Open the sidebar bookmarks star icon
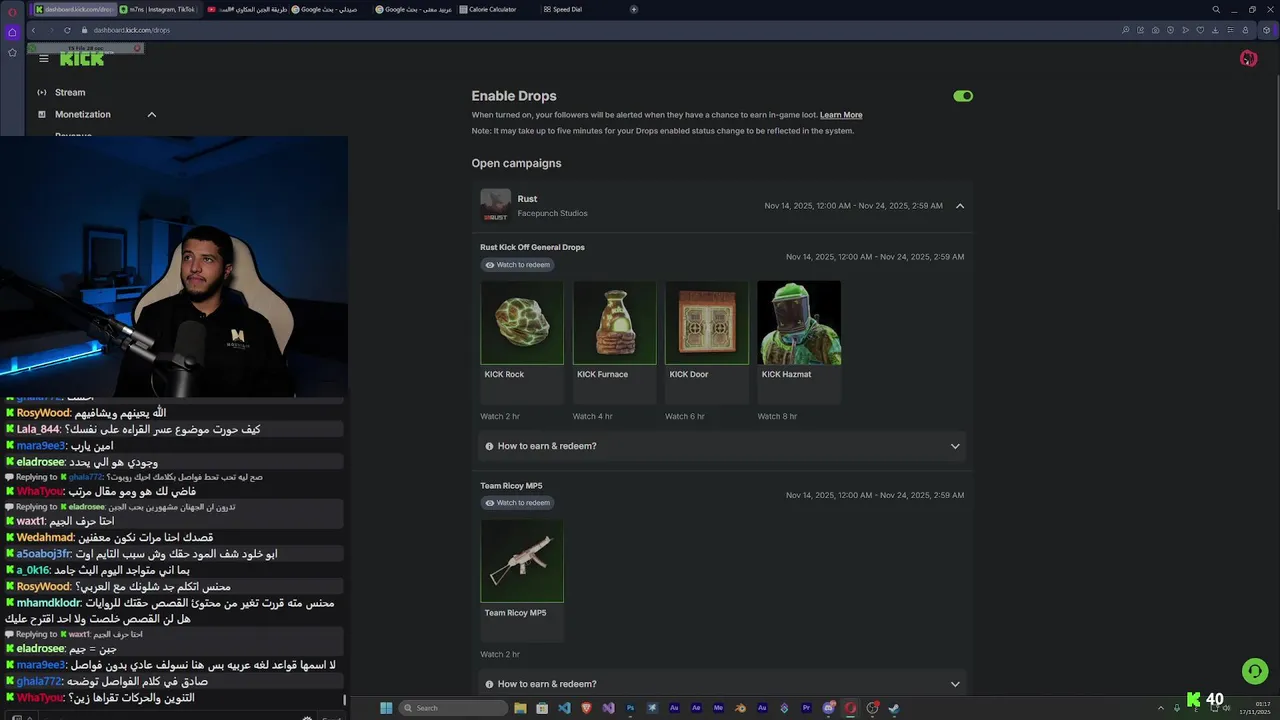This screenshot has height=720, width=1280. coord(12,52)
